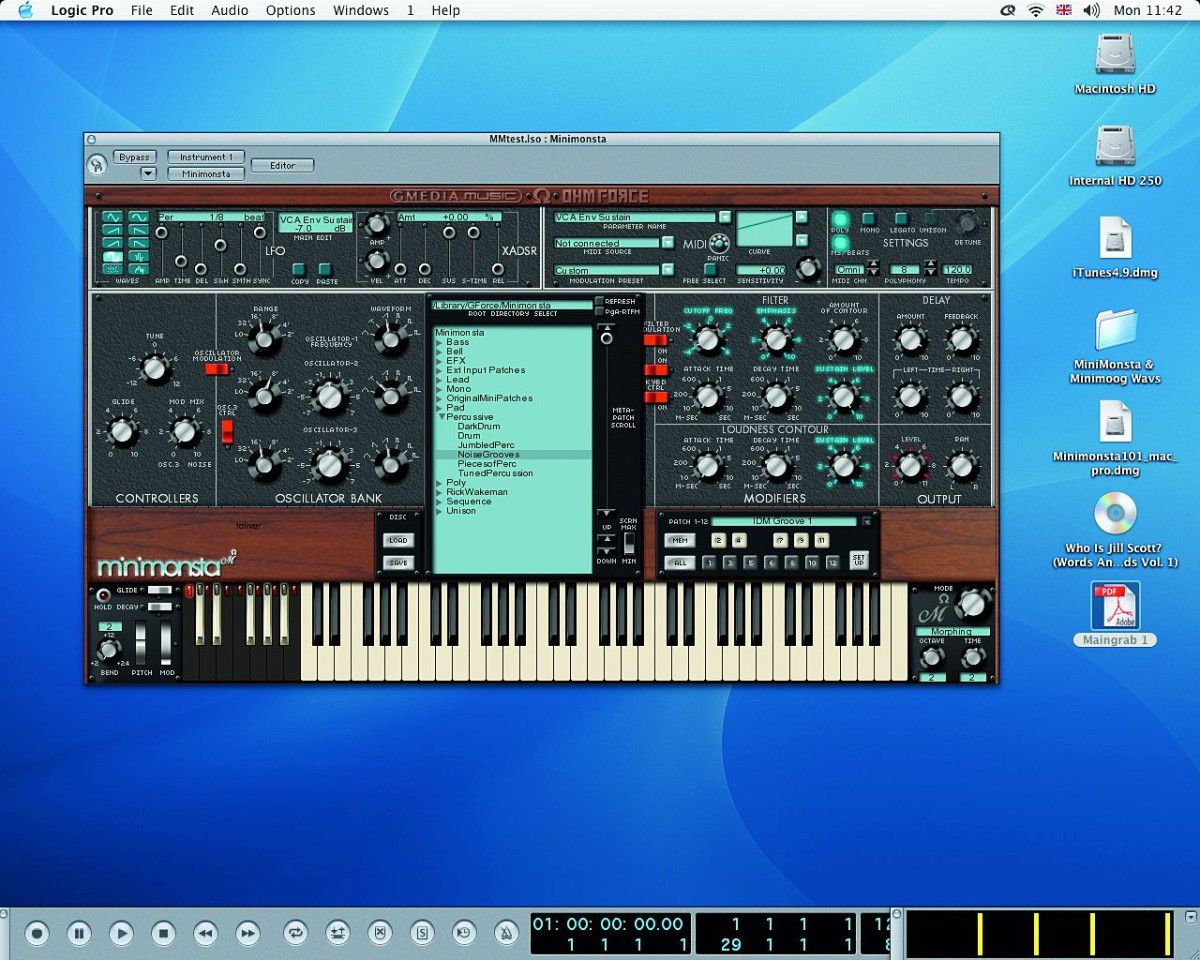Screen dimensions: 1200x960
Task: Open Macintosh HD drive icon
Action: 1114,54
